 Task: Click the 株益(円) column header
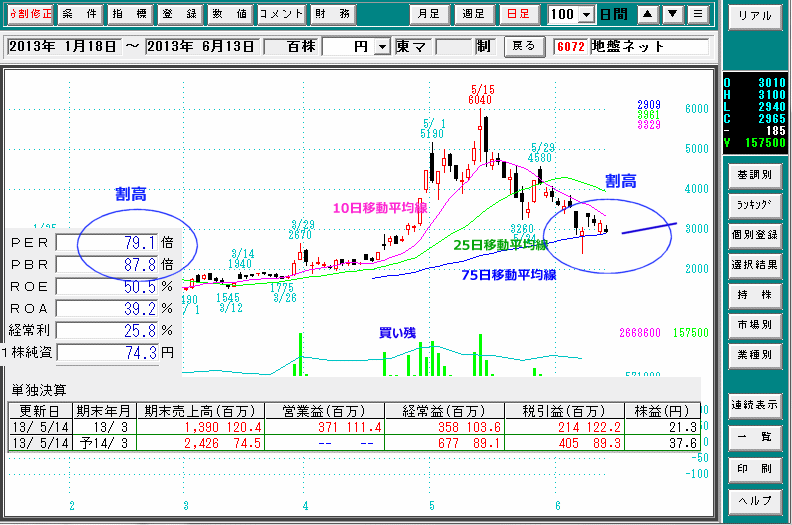click(663, 411)
